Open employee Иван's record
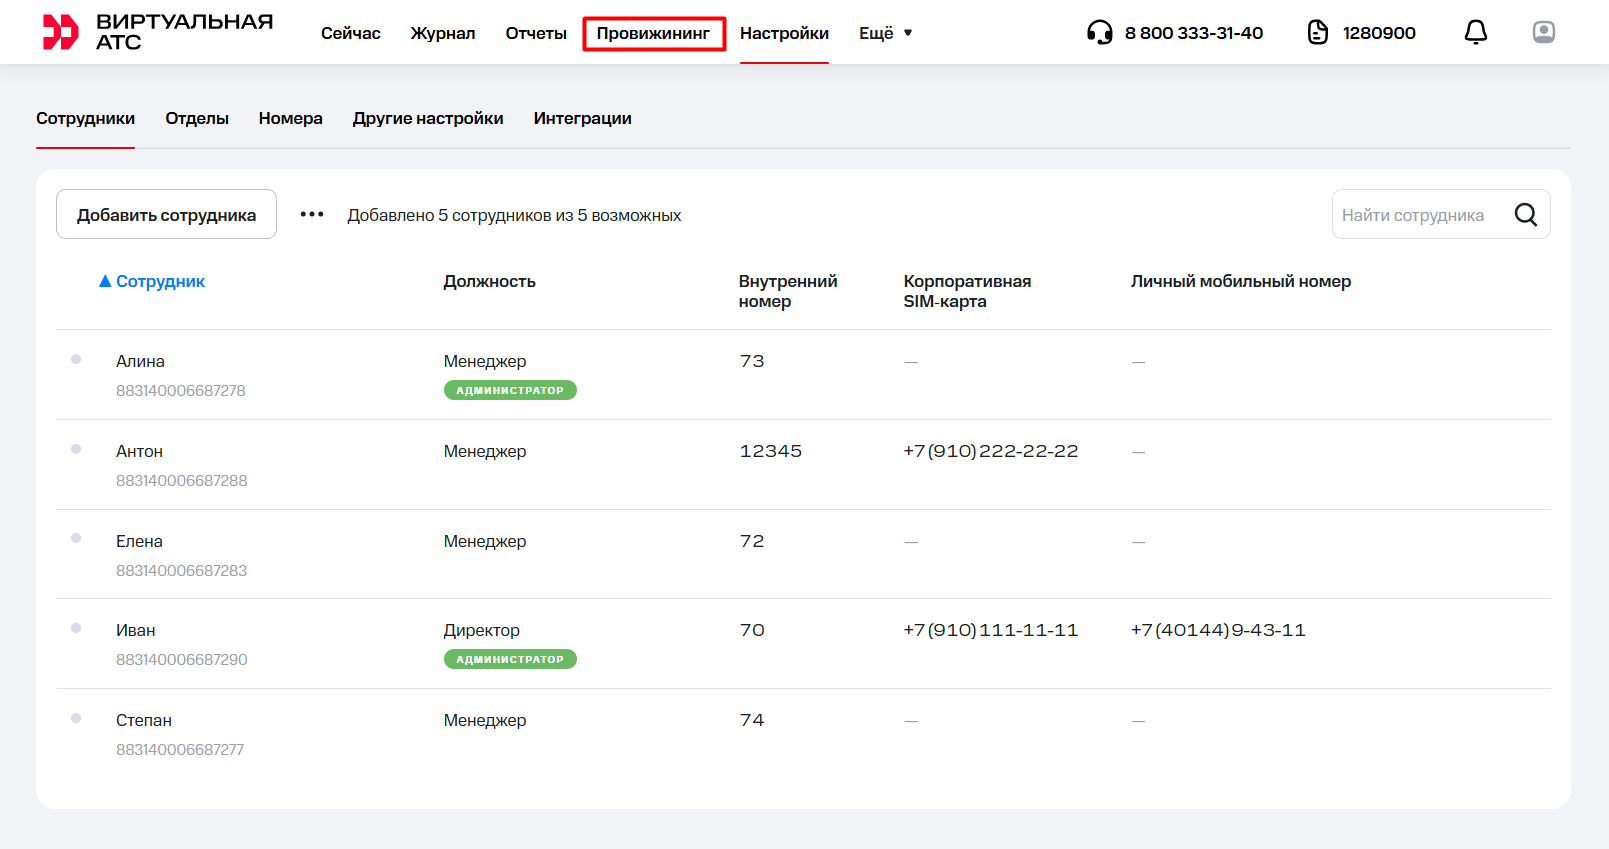 coord(136,630)
